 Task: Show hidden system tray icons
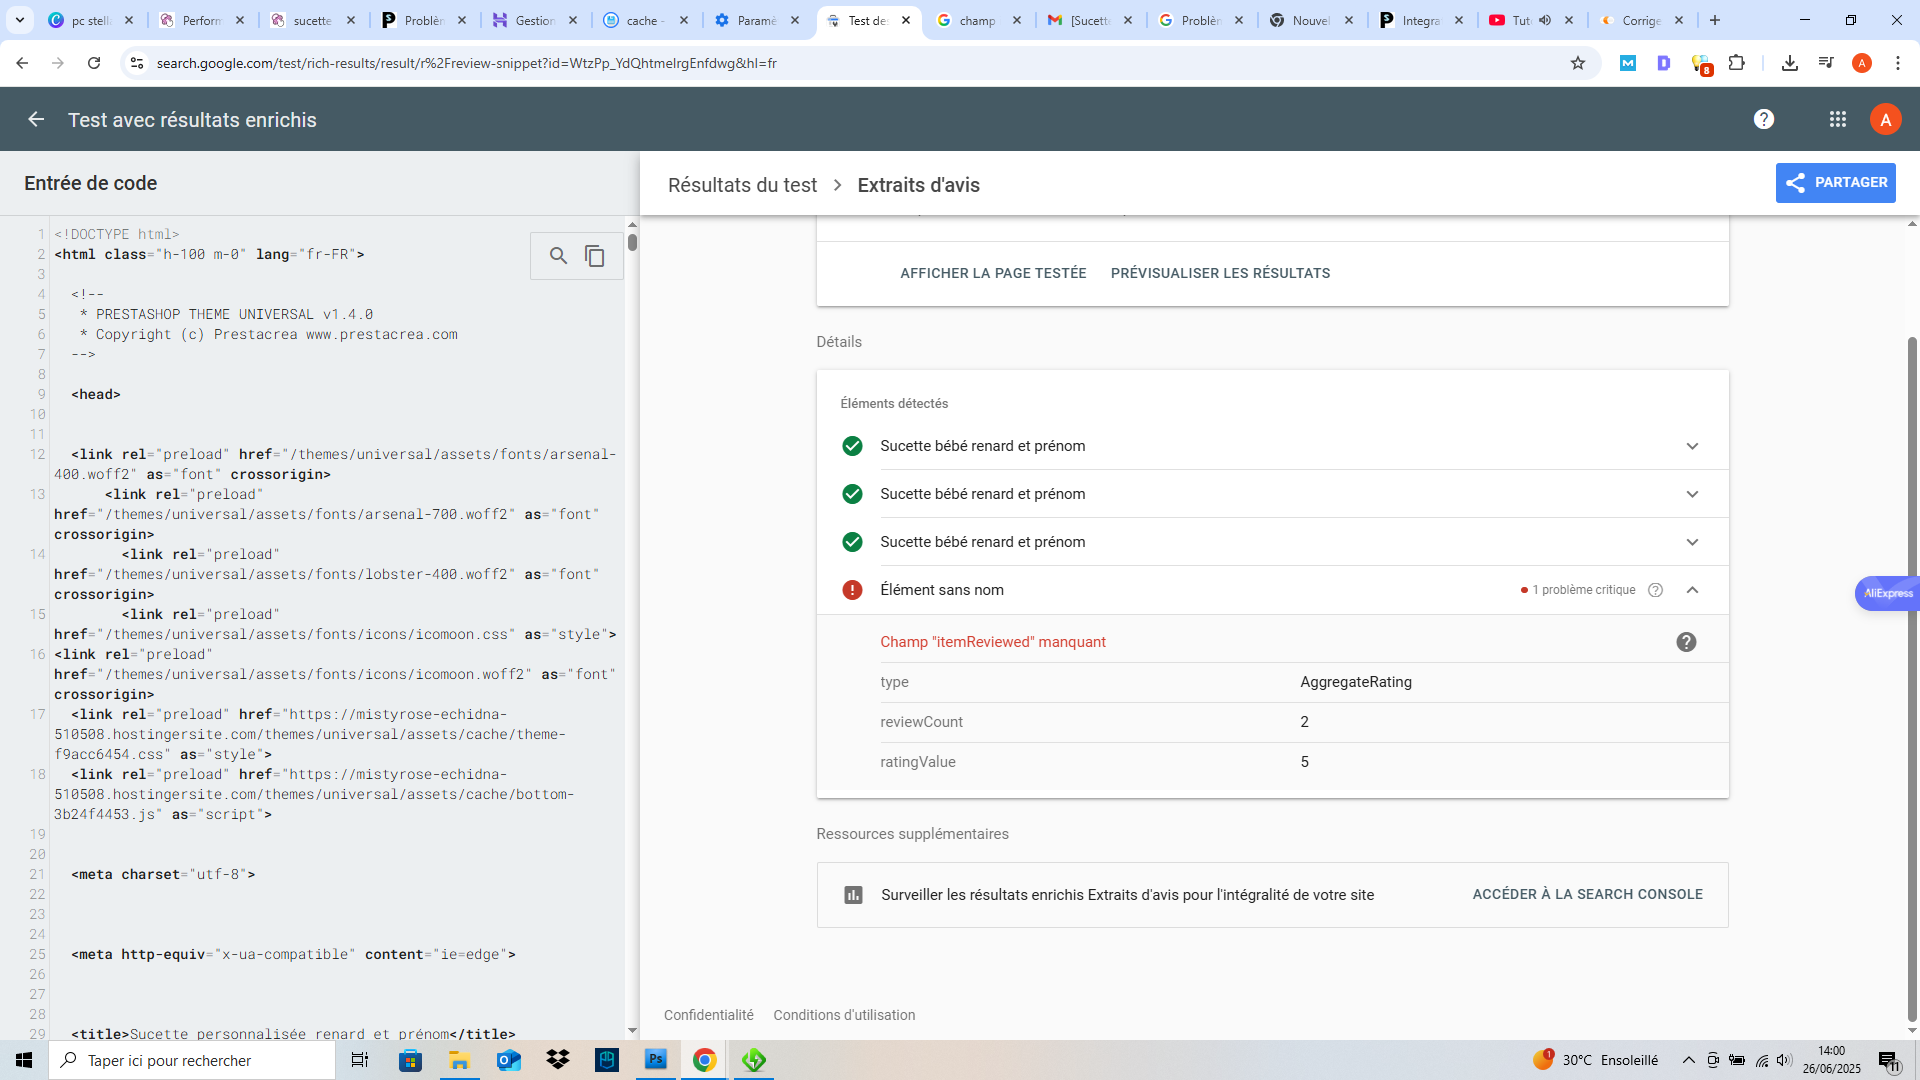pos(1688,1060)
